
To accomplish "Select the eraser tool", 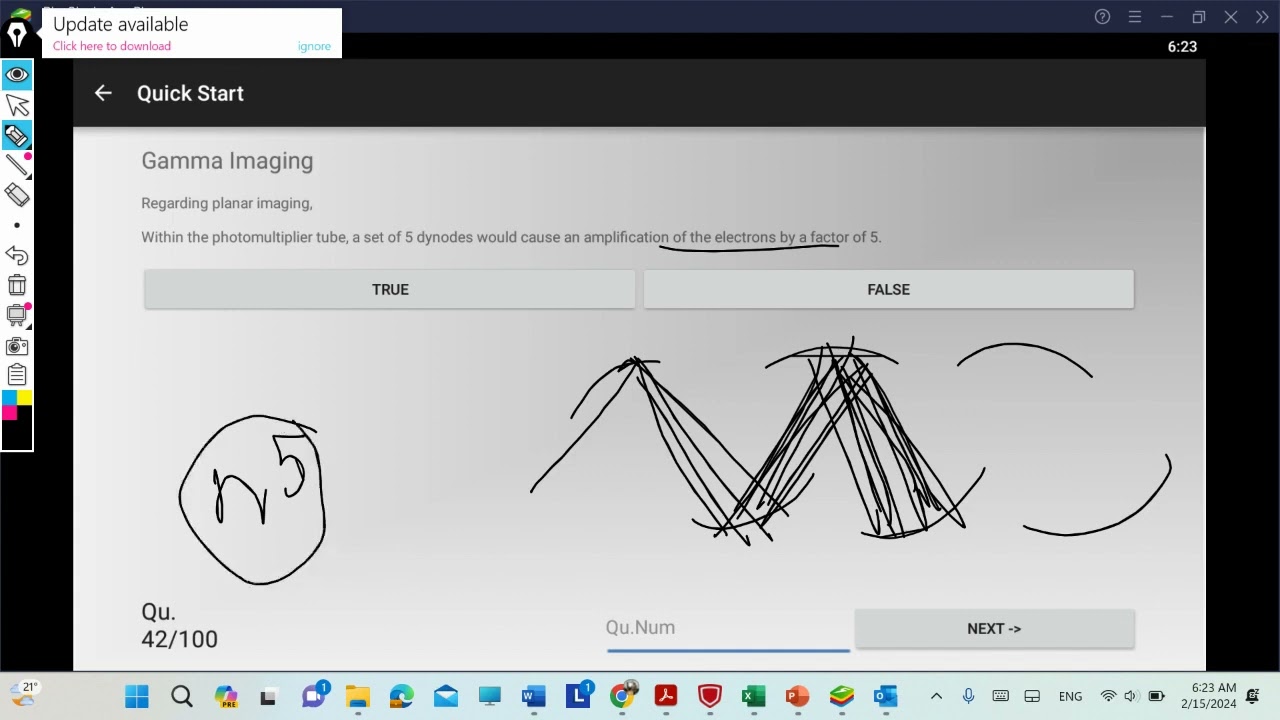I will pyautogui.click(x=16, y=195).
